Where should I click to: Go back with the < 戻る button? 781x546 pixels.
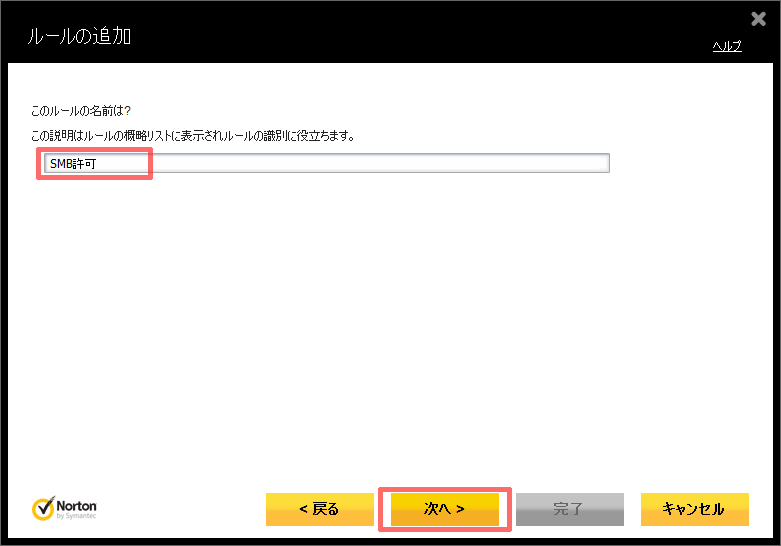click(319, 509)
